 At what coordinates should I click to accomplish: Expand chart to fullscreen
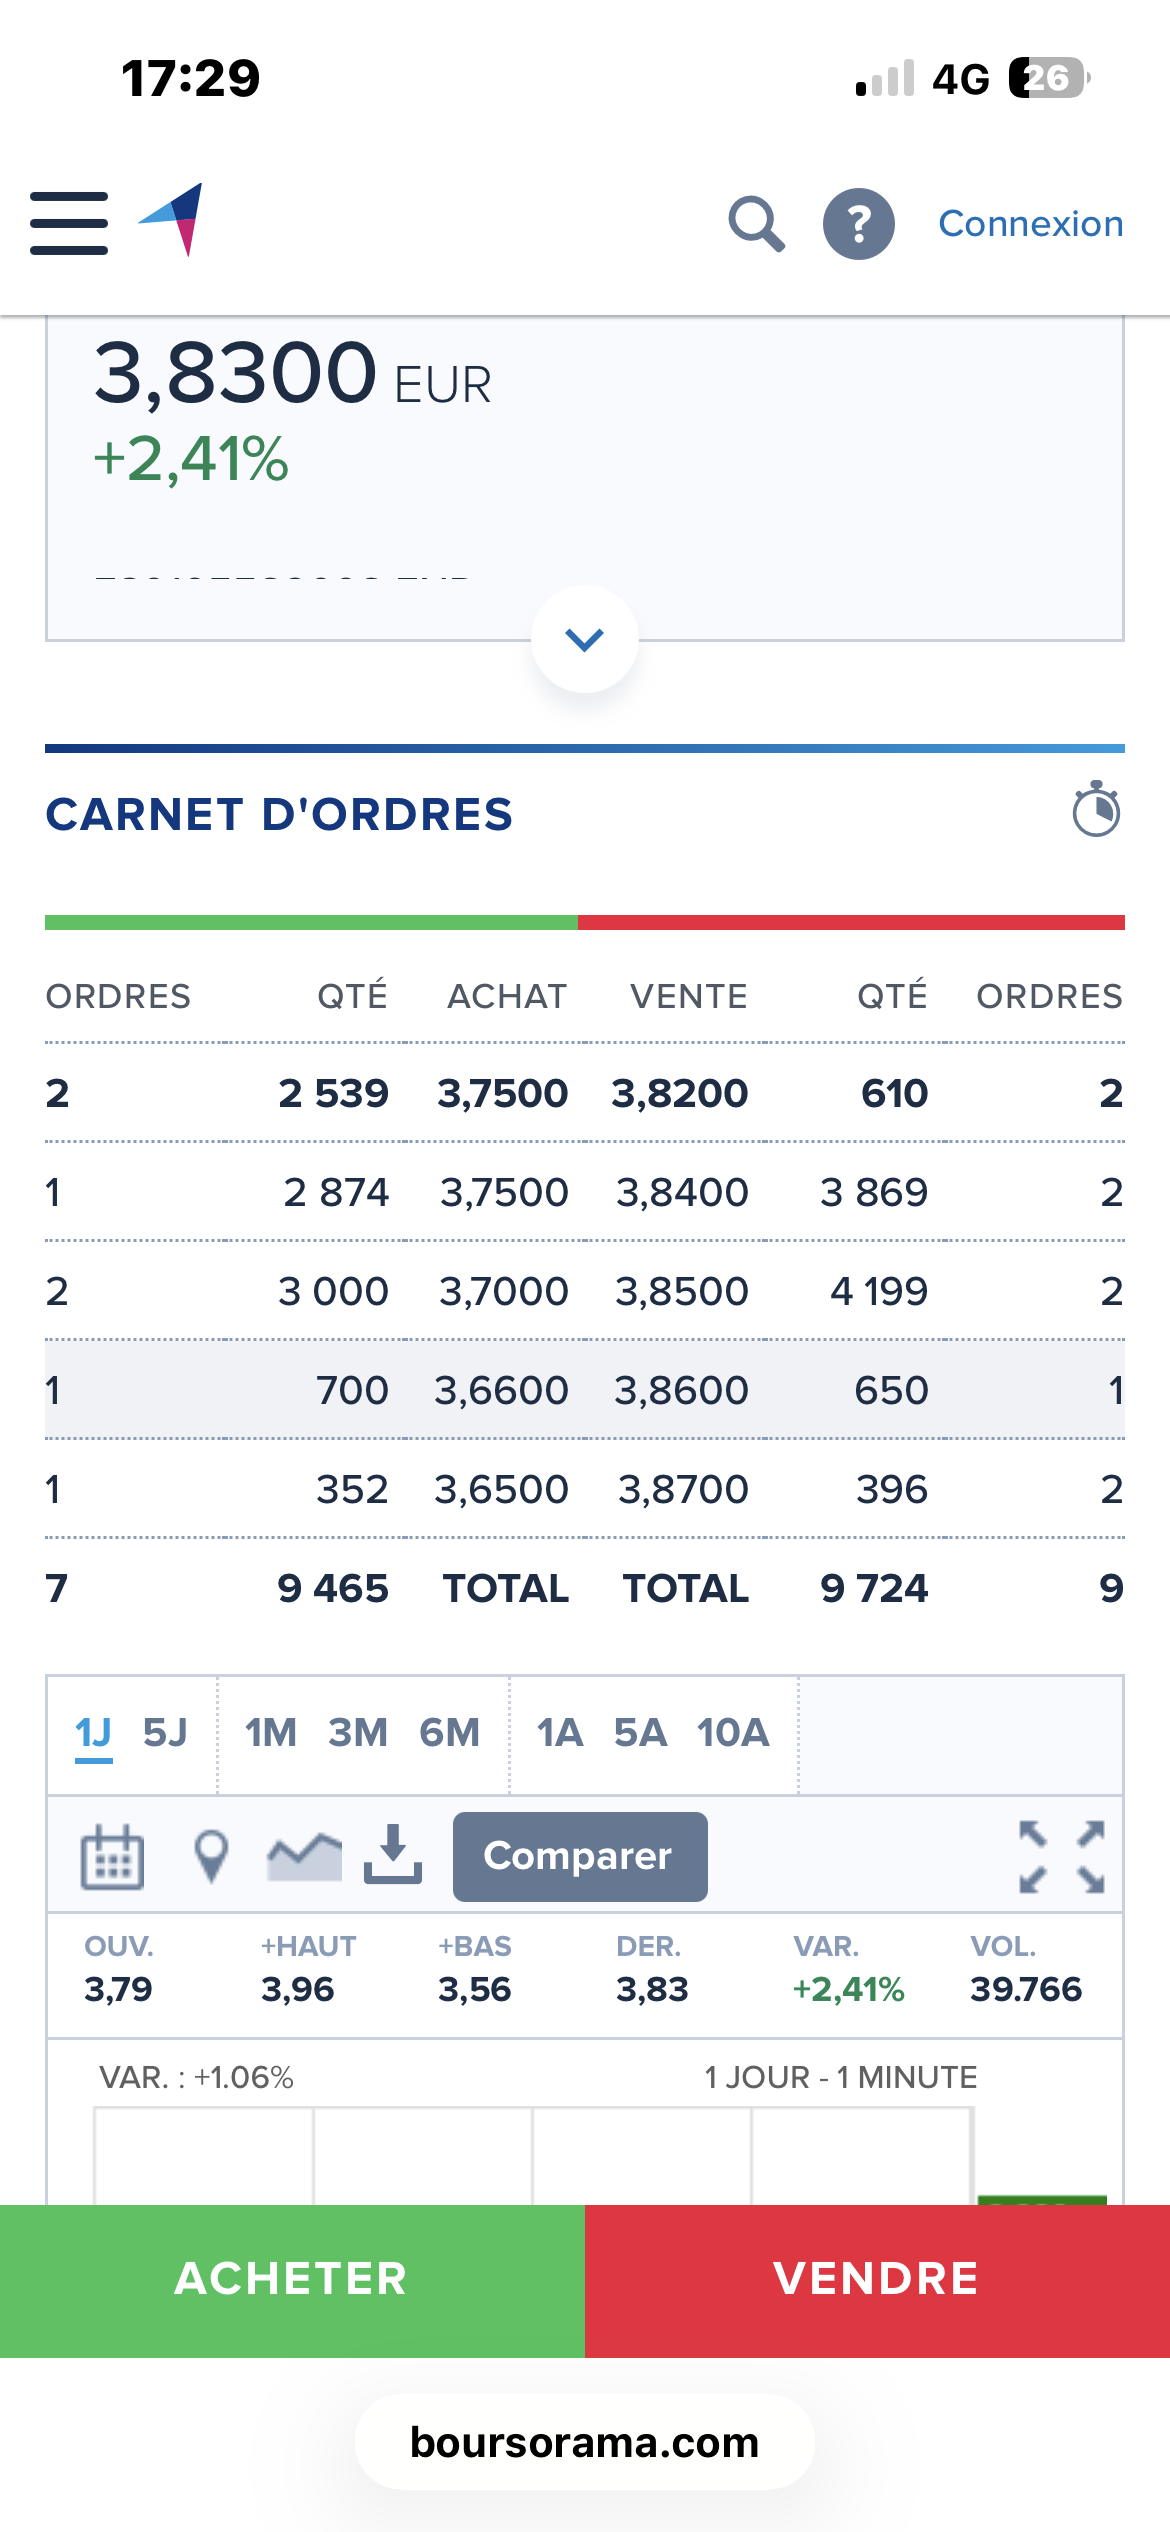pos(1061,1857)
